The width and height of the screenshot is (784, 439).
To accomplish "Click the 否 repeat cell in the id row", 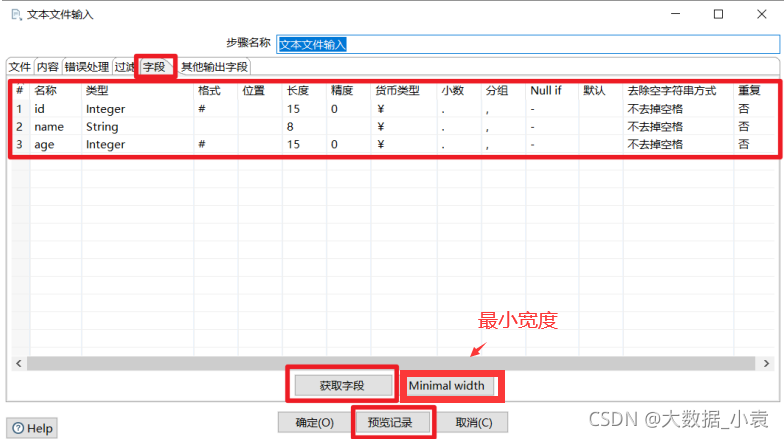I will (x=754, y=108).
